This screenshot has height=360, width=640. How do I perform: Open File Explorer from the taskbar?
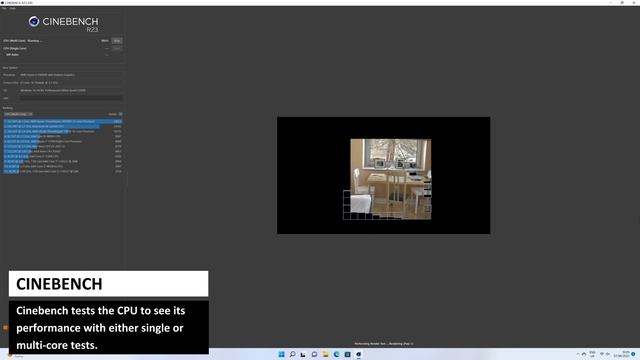[325, 354]
